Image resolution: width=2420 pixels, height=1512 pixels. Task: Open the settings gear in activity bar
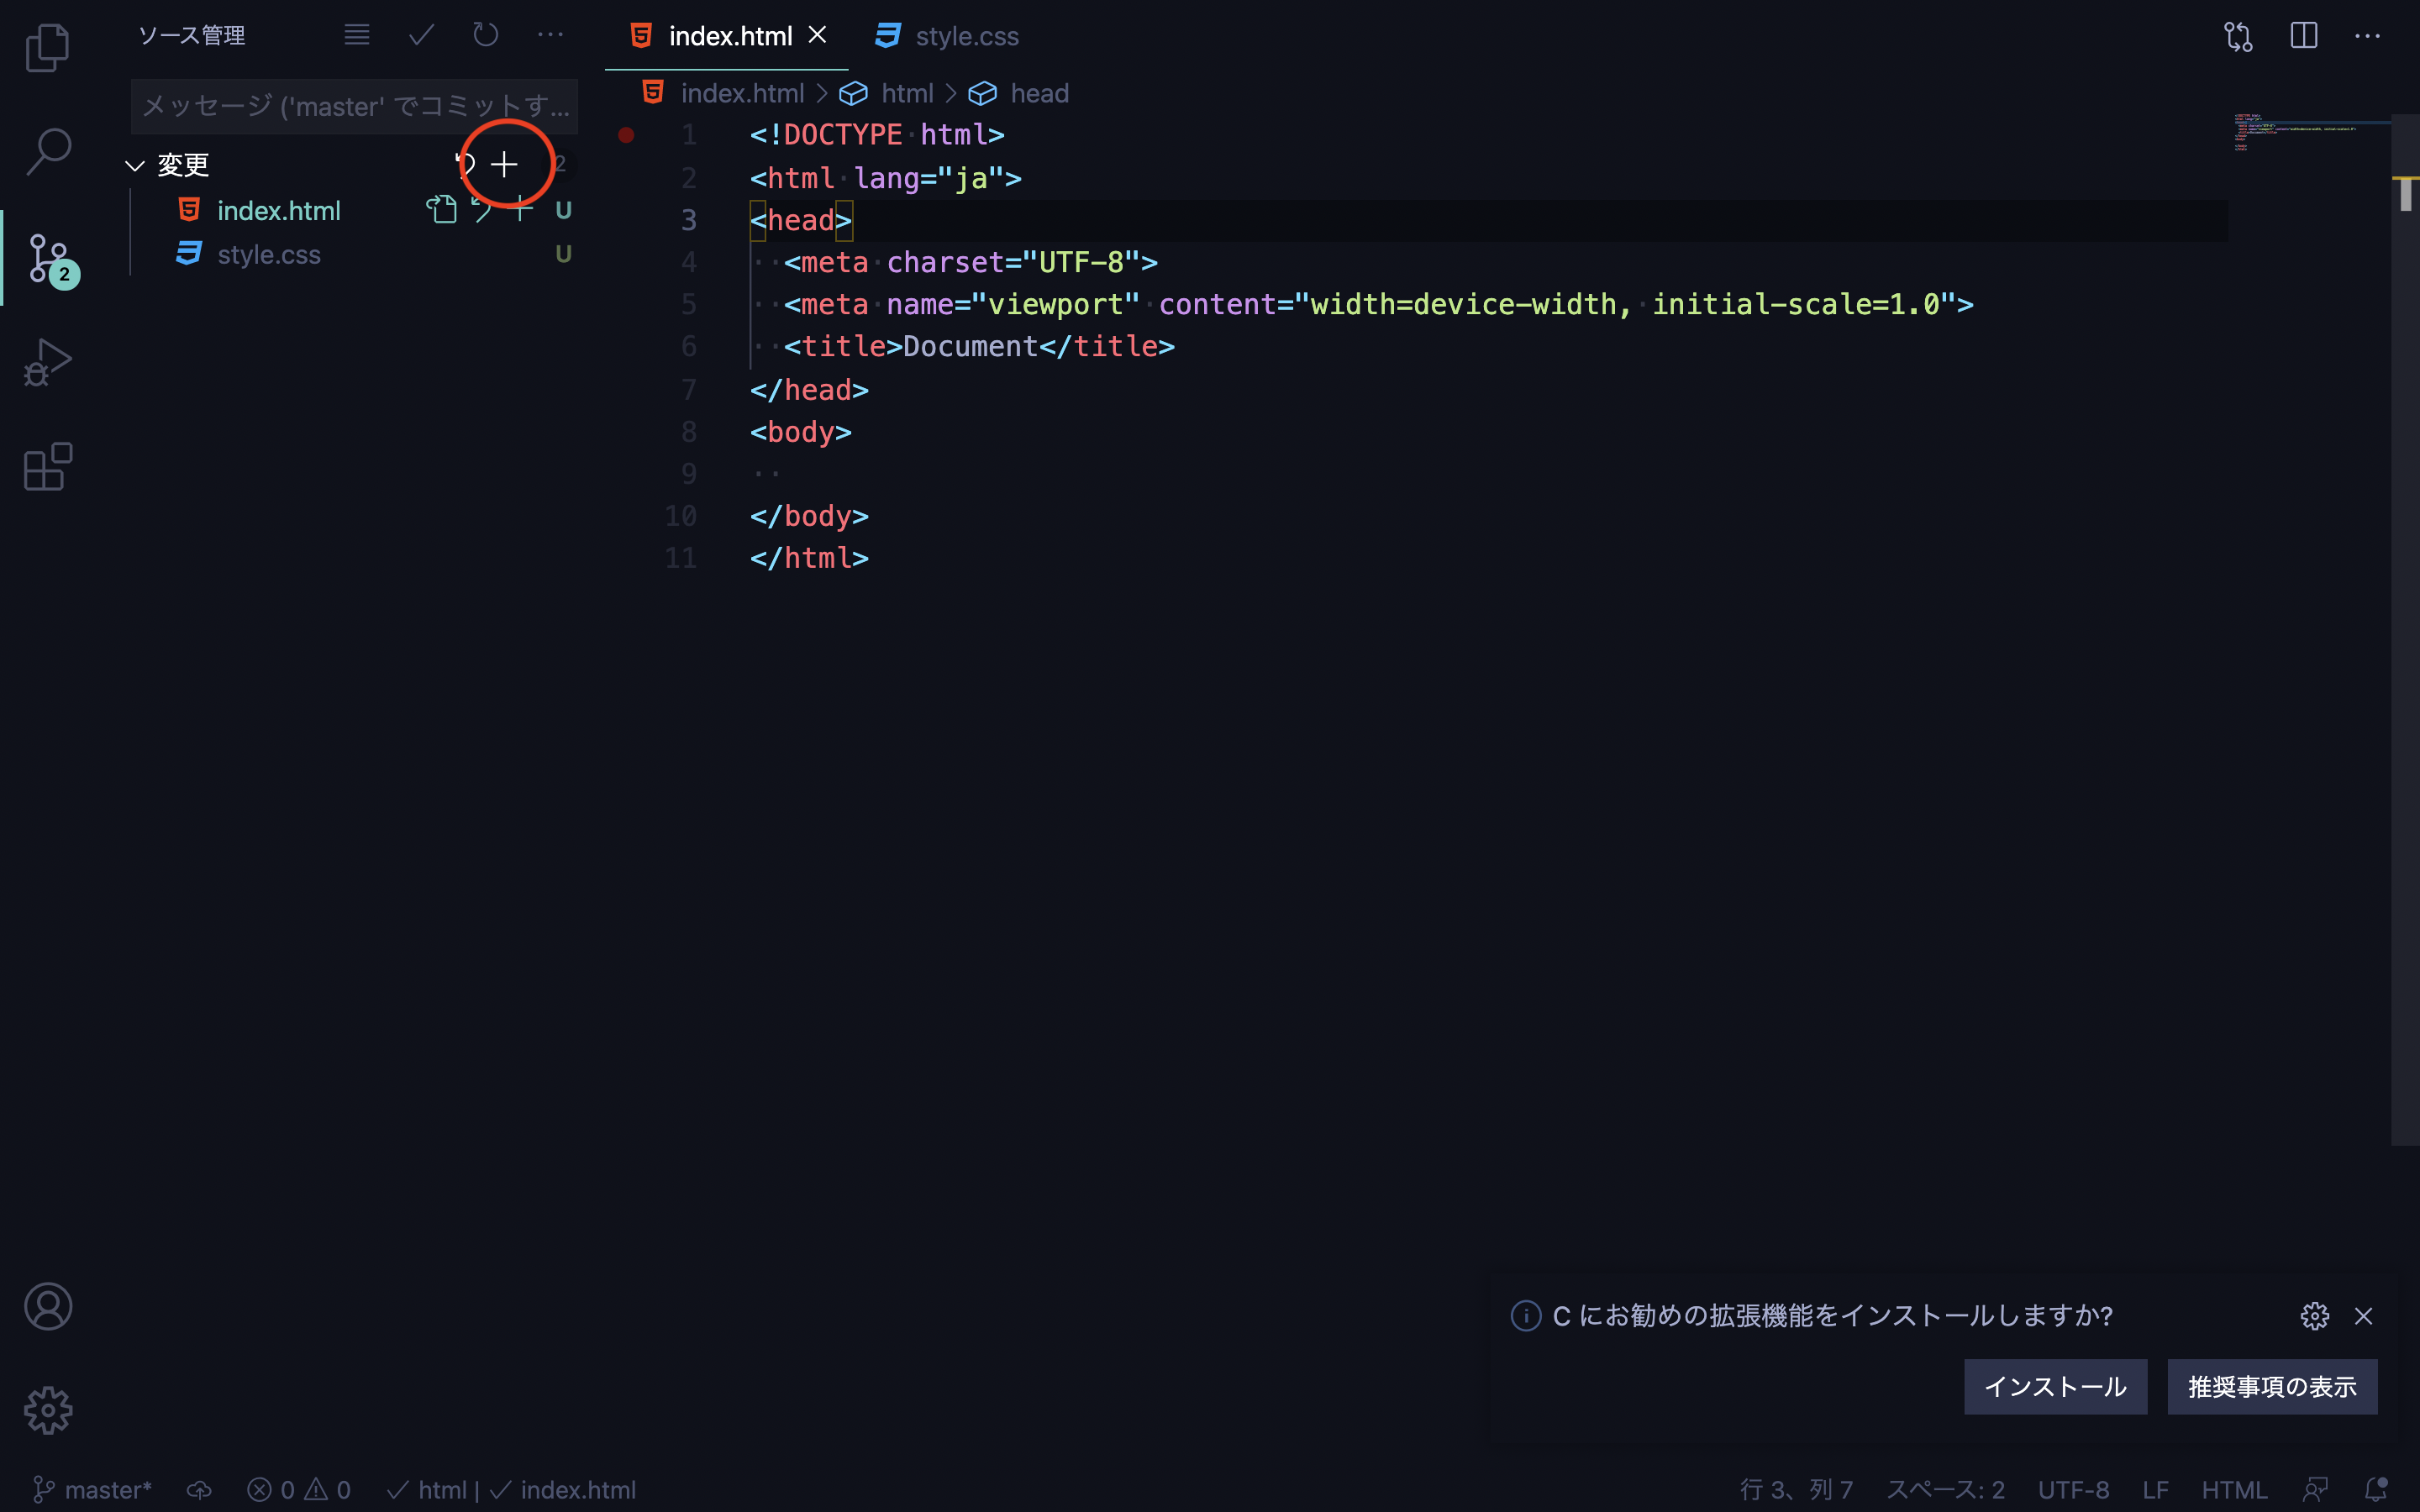[47, 1410]
